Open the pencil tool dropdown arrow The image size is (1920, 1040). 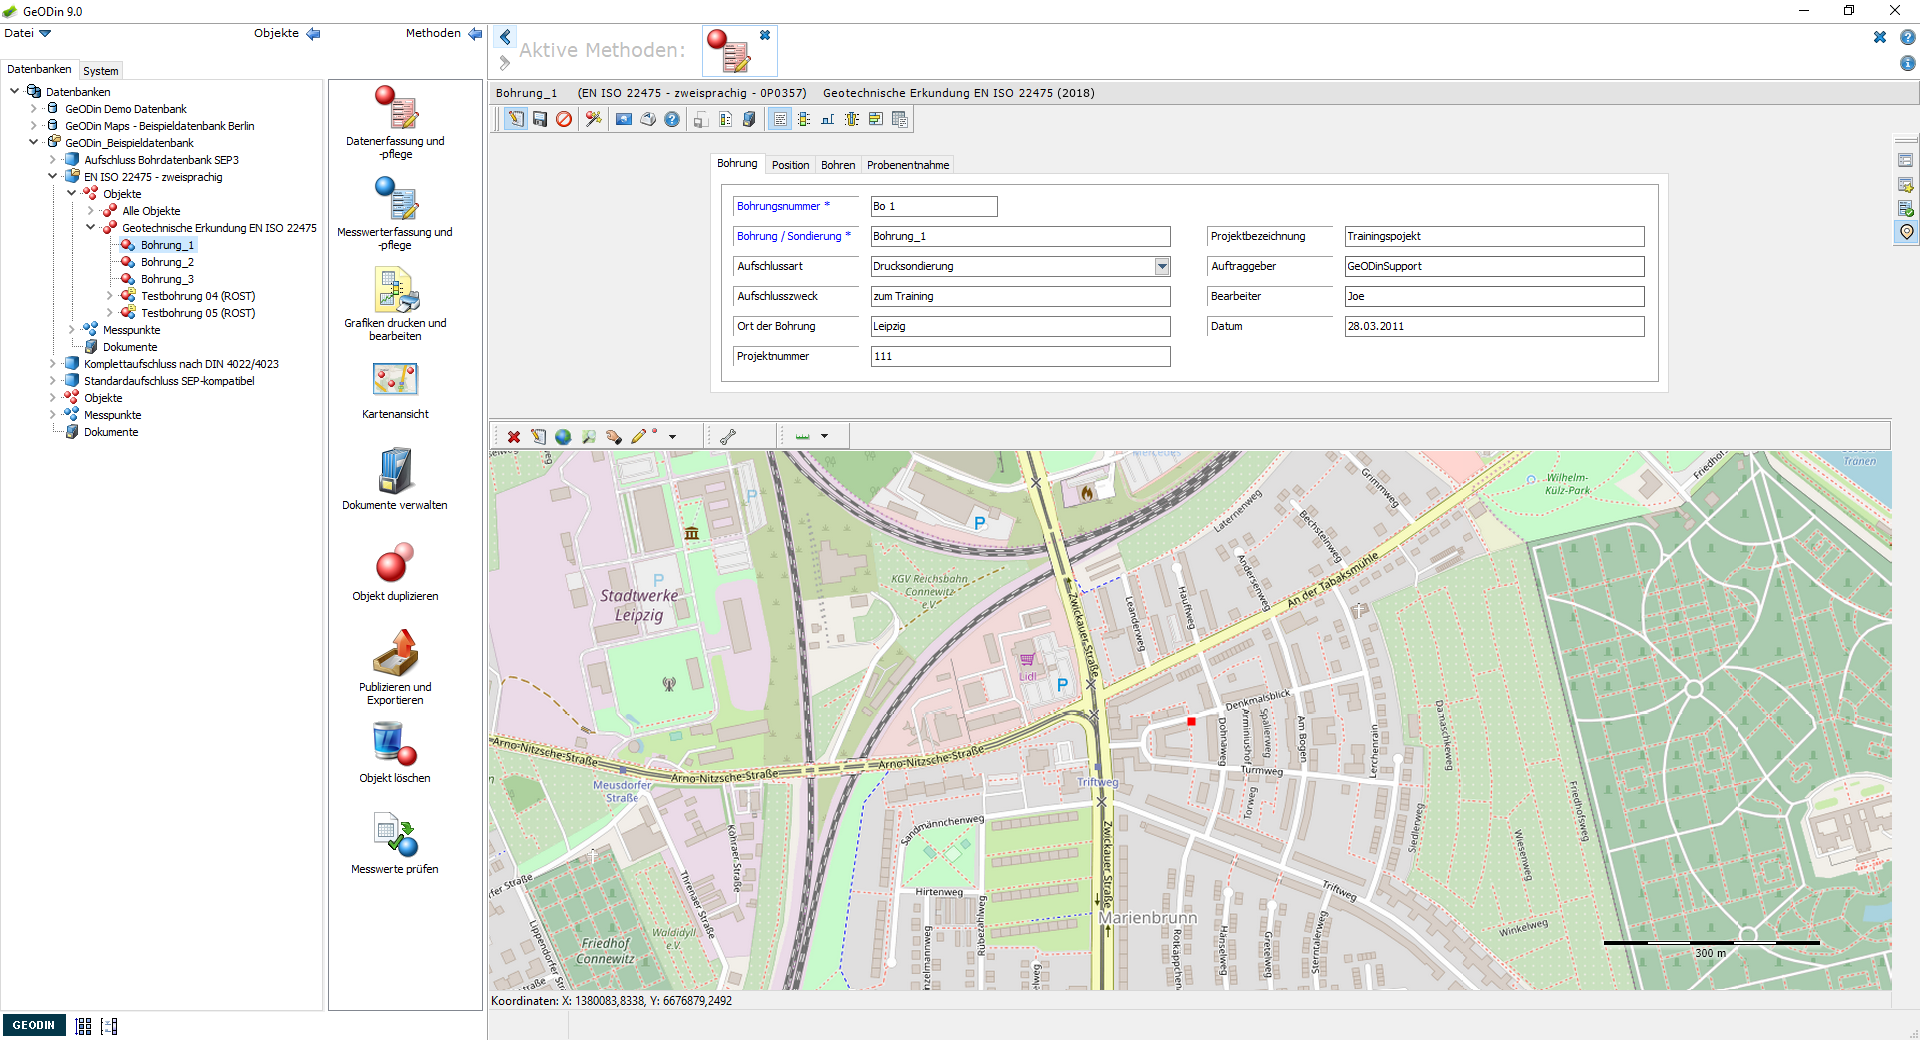[x=673, y=437]
